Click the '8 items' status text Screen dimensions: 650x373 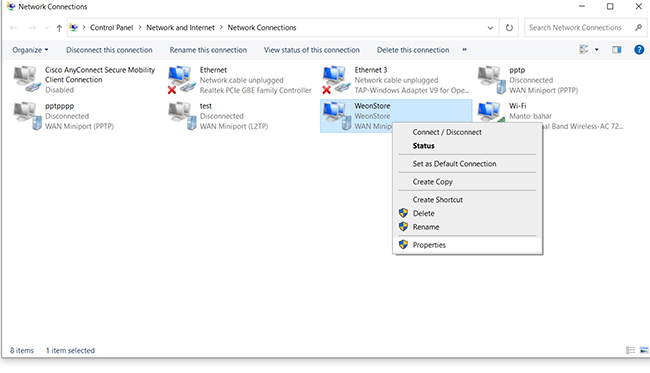(22, 350)
